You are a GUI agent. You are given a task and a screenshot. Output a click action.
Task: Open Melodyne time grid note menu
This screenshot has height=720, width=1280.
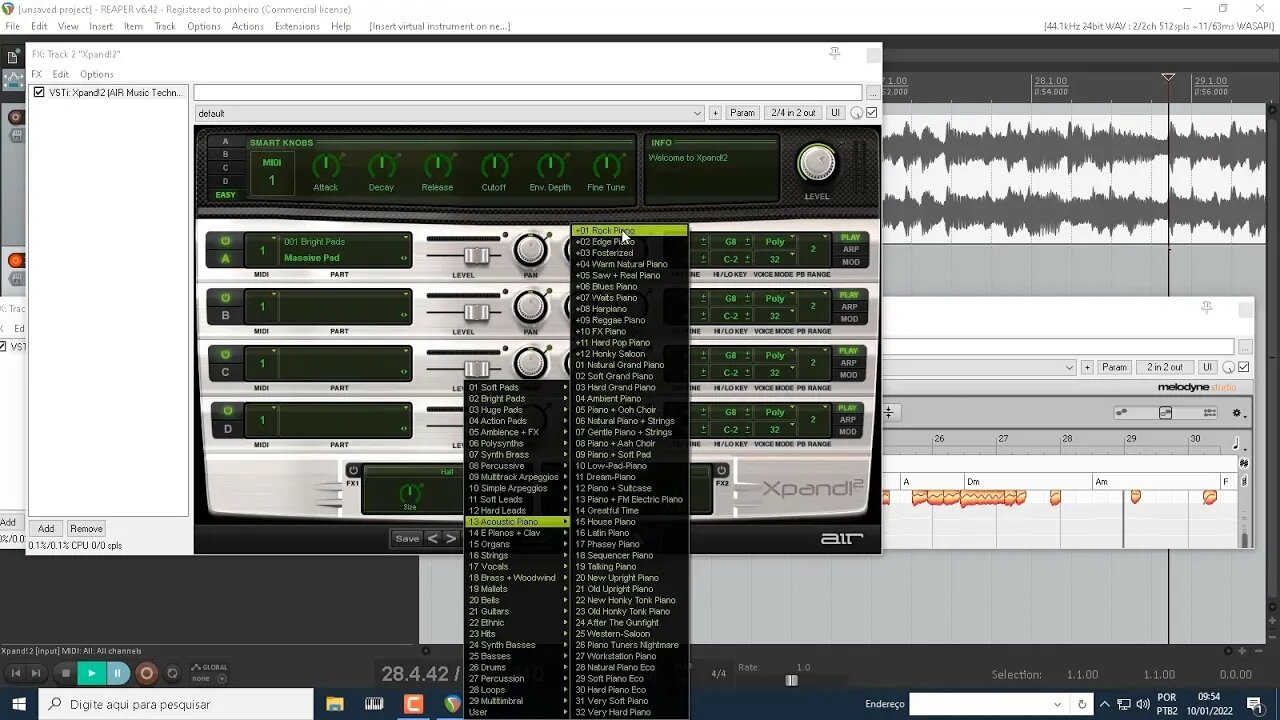pyautogui.click(x=1236, y=444)
